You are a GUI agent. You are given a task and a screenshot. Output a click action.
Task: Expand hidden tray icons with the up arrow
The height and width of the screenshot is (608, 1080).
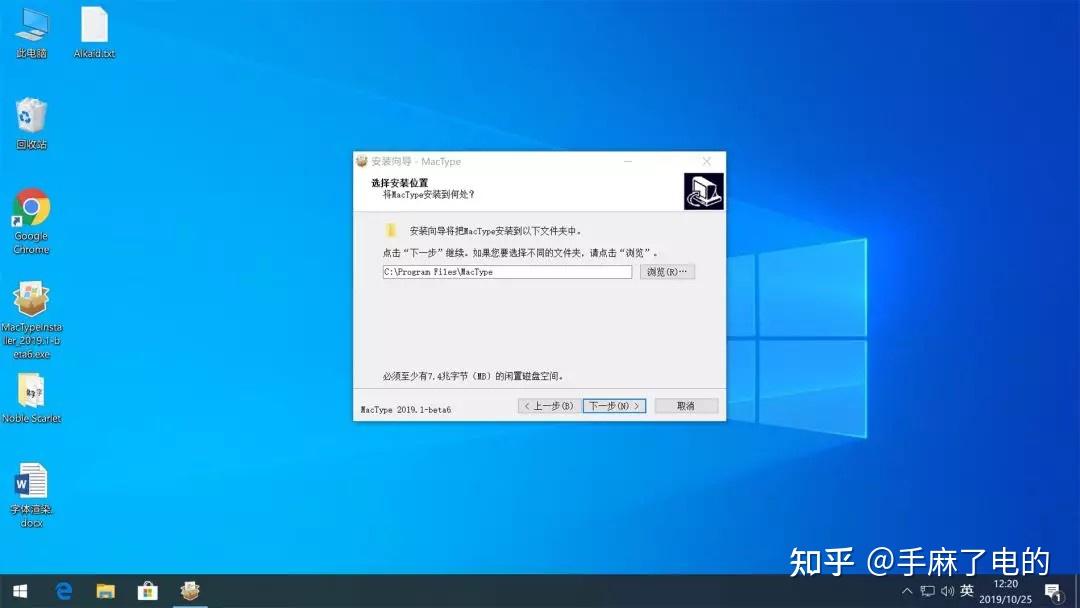point(907,591)
